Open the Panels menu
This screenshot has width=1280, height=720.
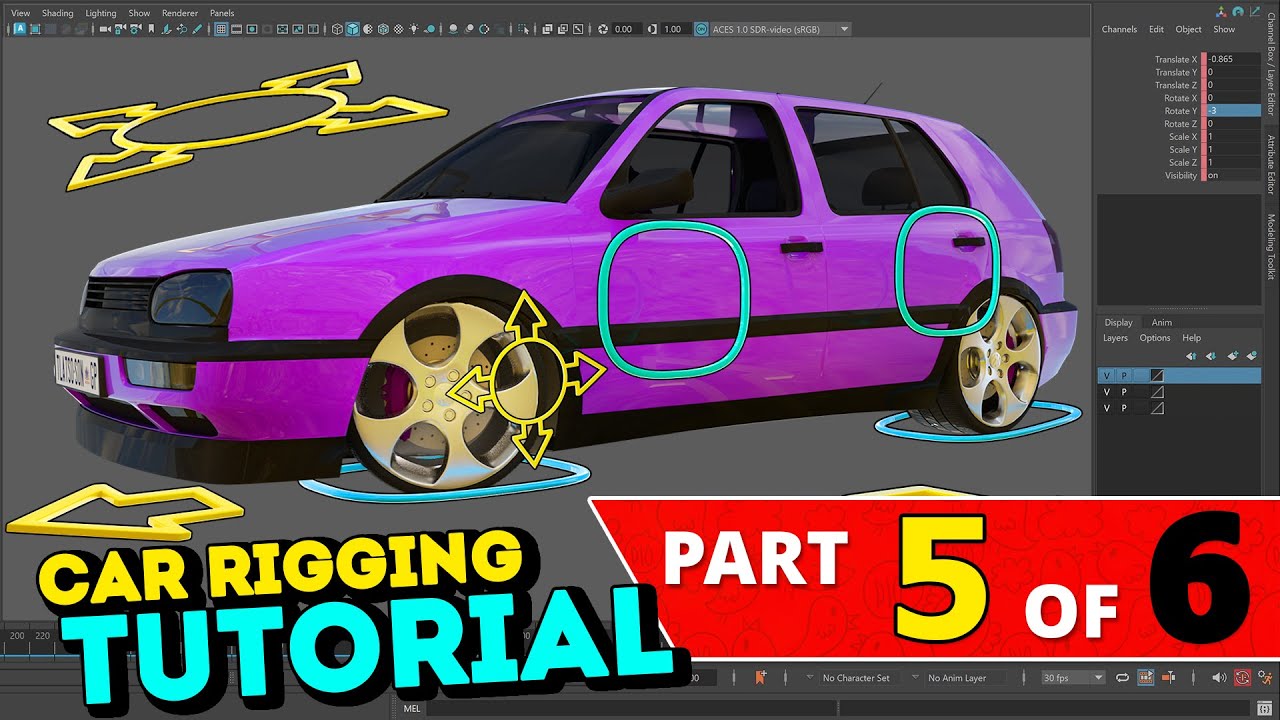(222, 13)
